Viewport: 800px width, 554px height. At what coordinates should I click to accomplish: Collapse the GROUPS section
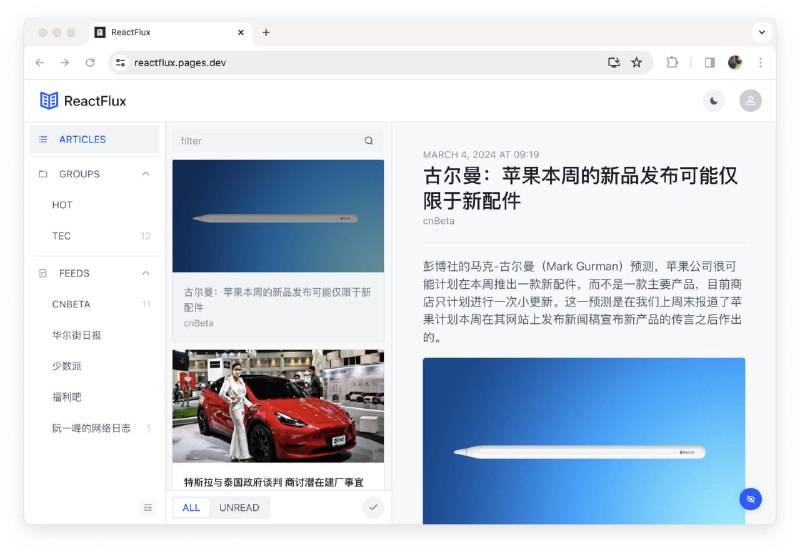click(146, 174)
